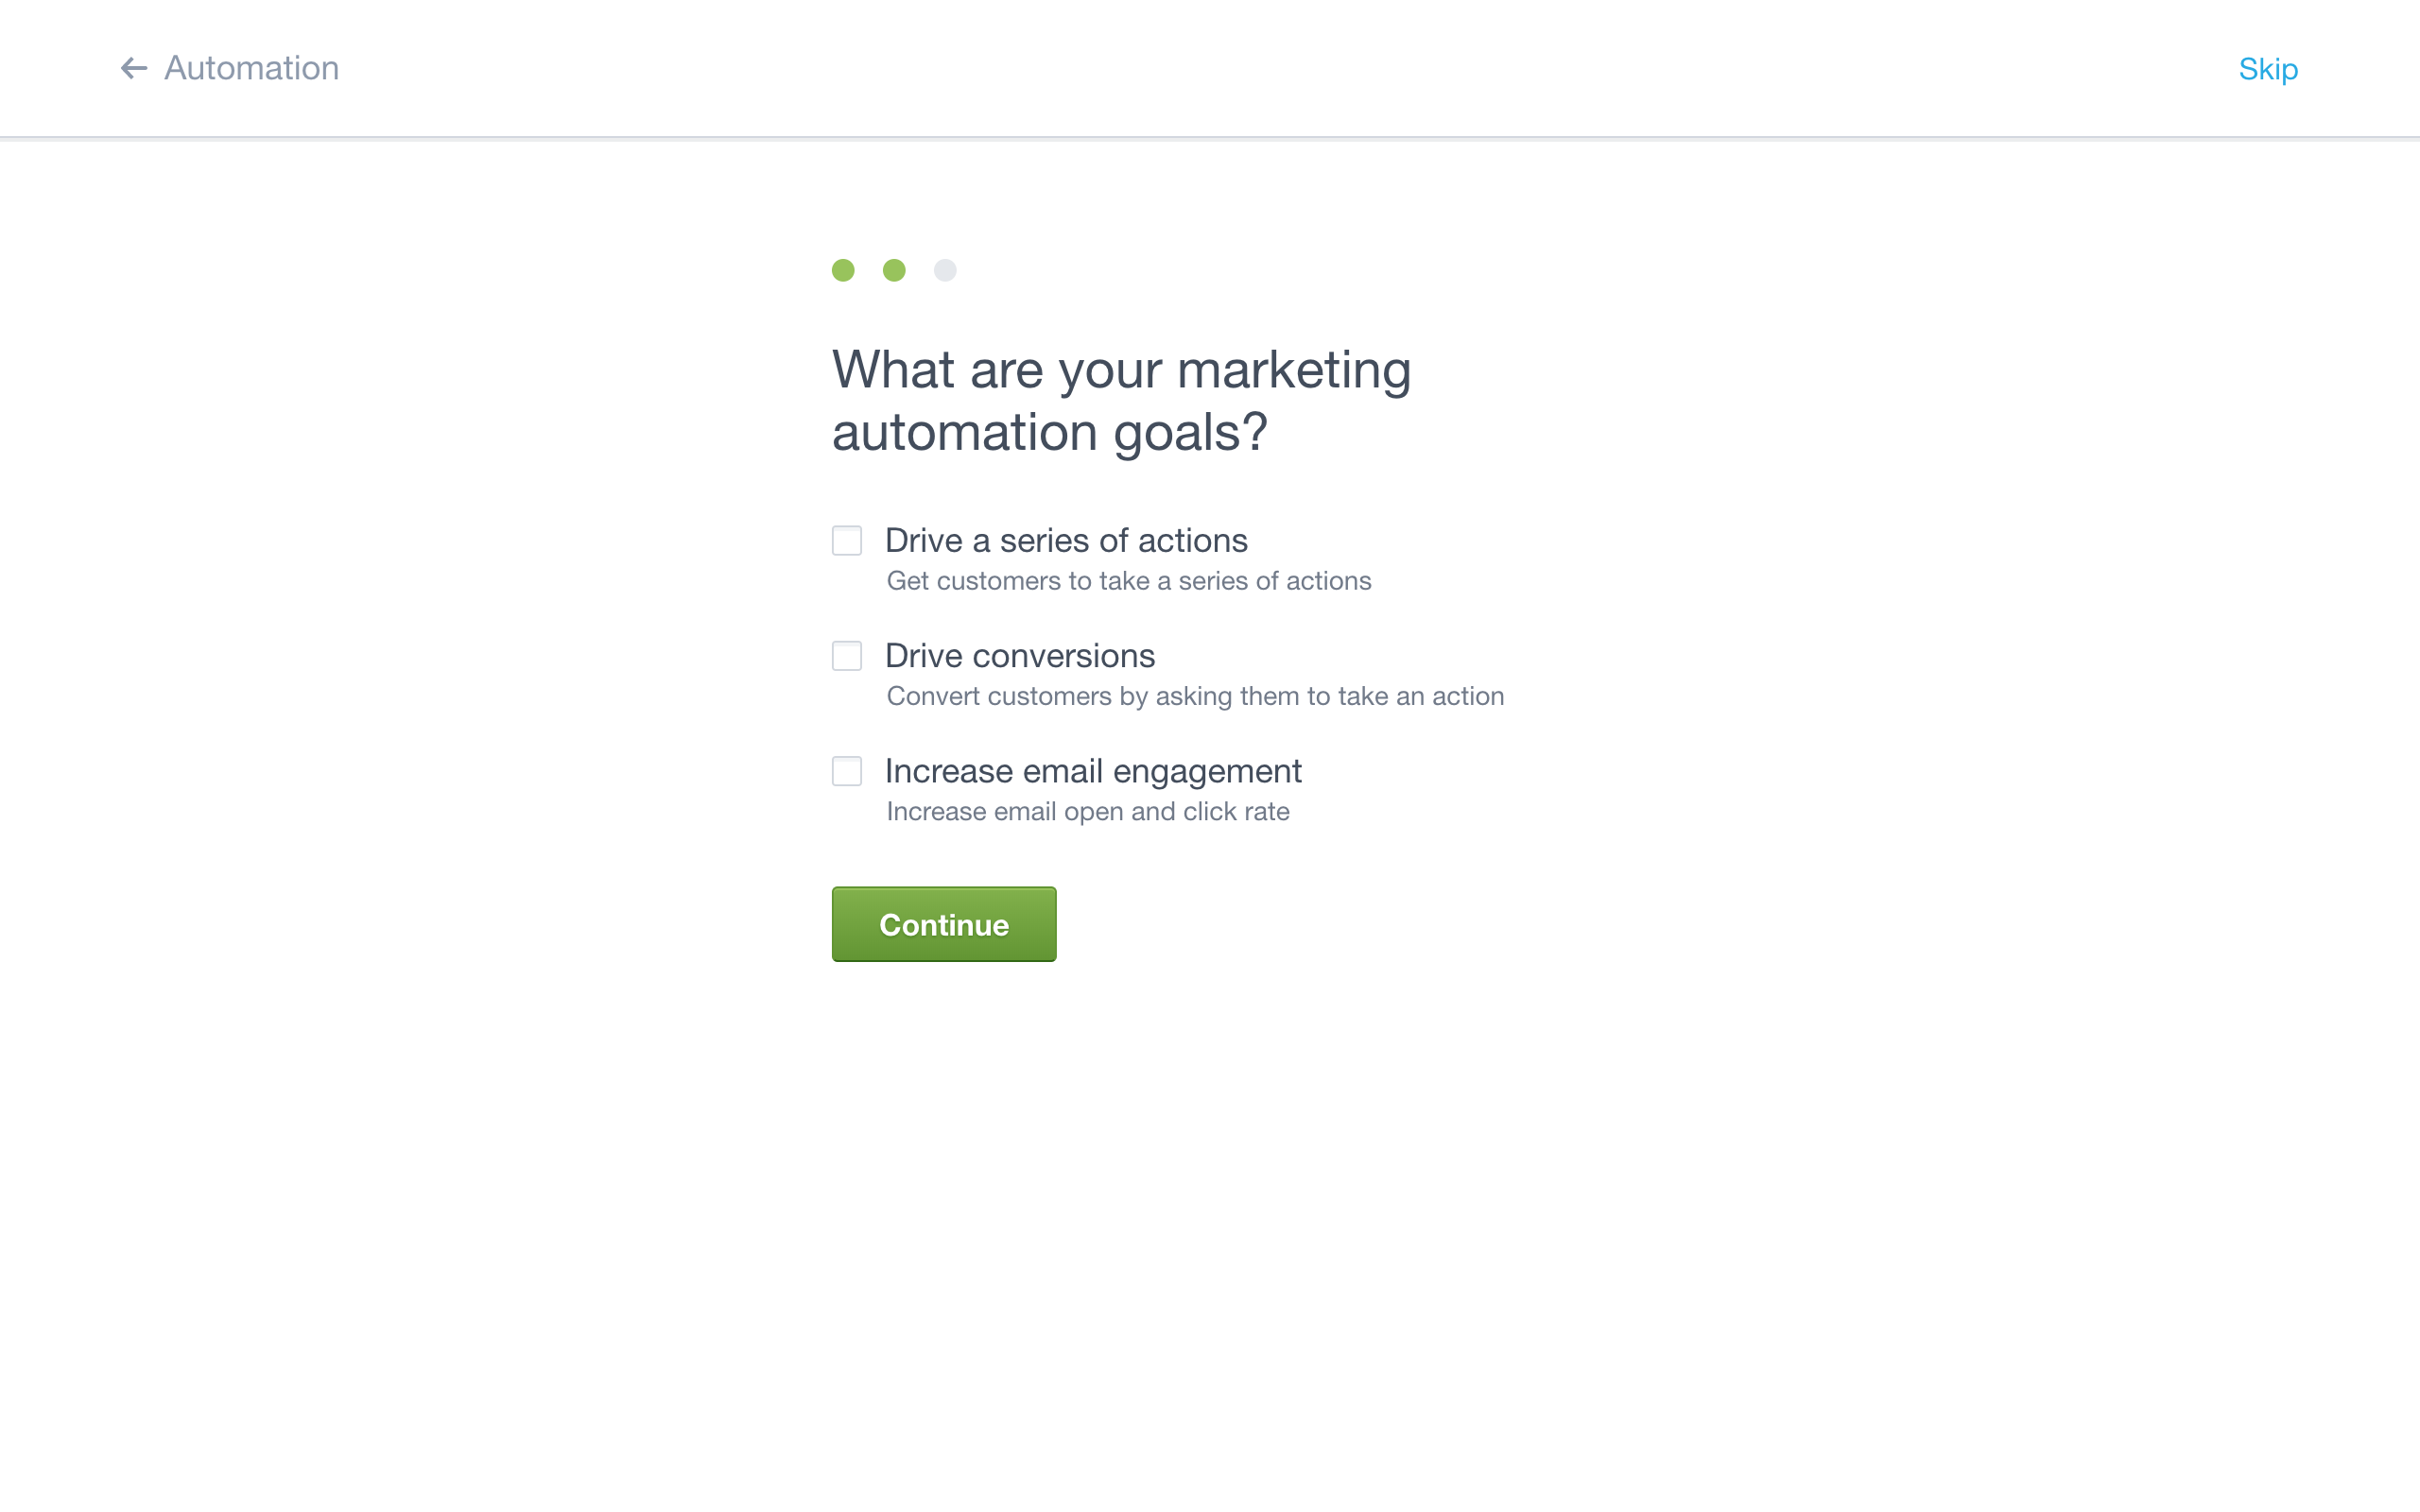Click 'Get customers to take a series of actions'
Image resolution: width=2420 pixels, height=1512 pixels.
click(x=1129, y=581)
